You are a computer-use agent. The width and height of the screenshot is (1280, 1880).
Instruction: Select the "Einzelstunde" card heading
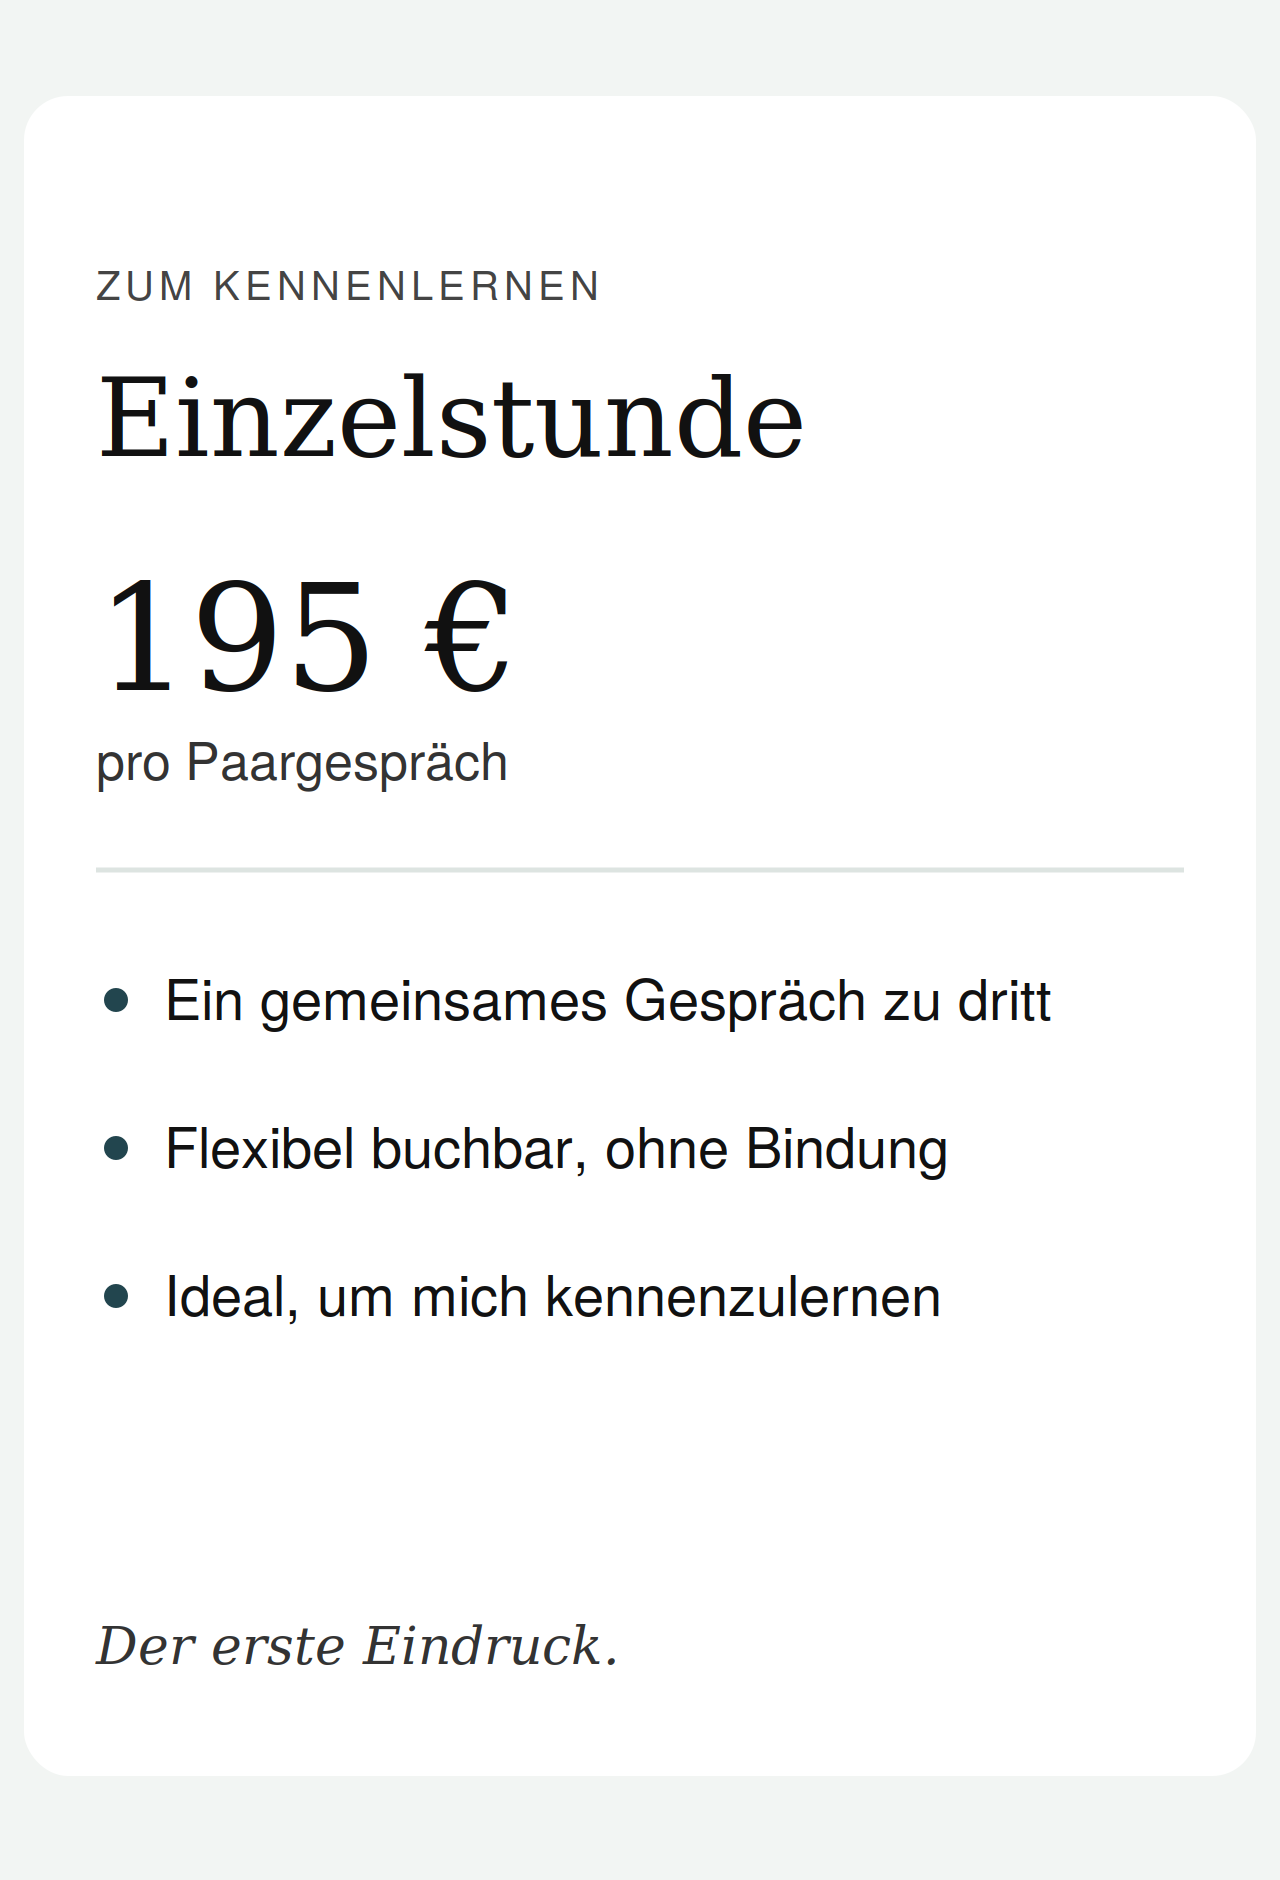450,418
